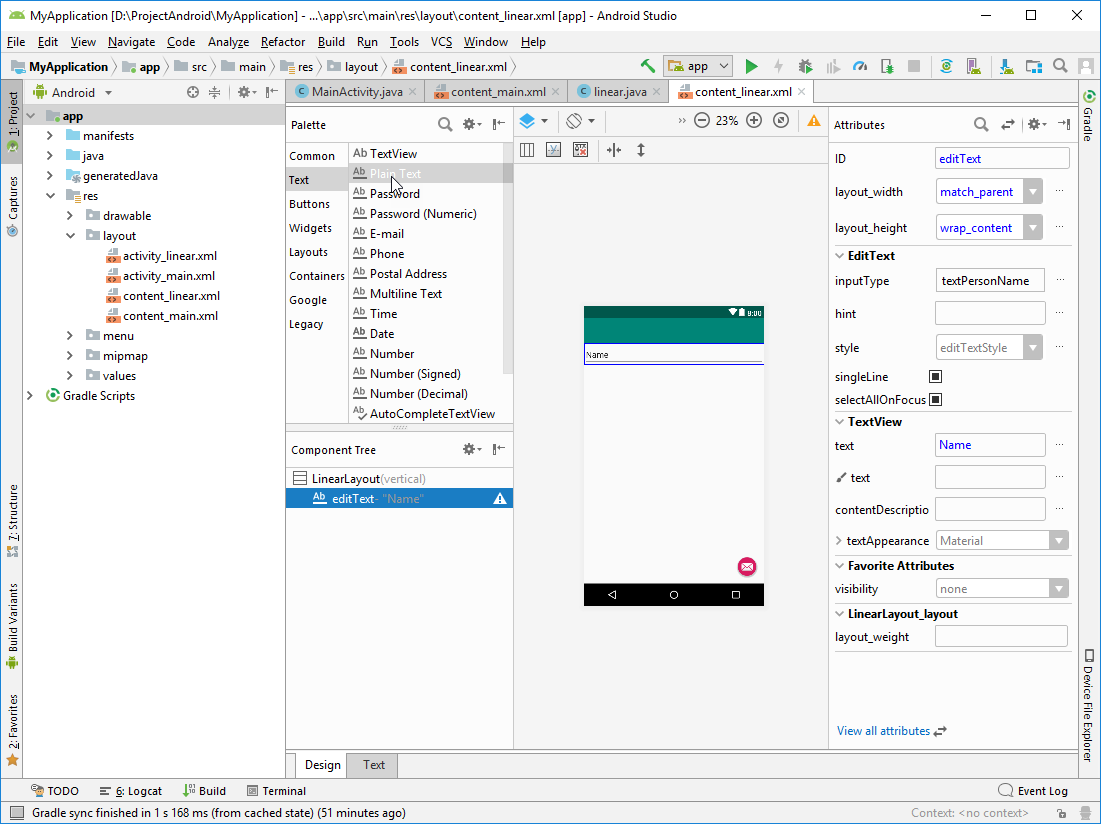This screenshot has width=1101, height=824.
Task: Open the profiler with the gauge icon
Action: (x=860, y=67)
